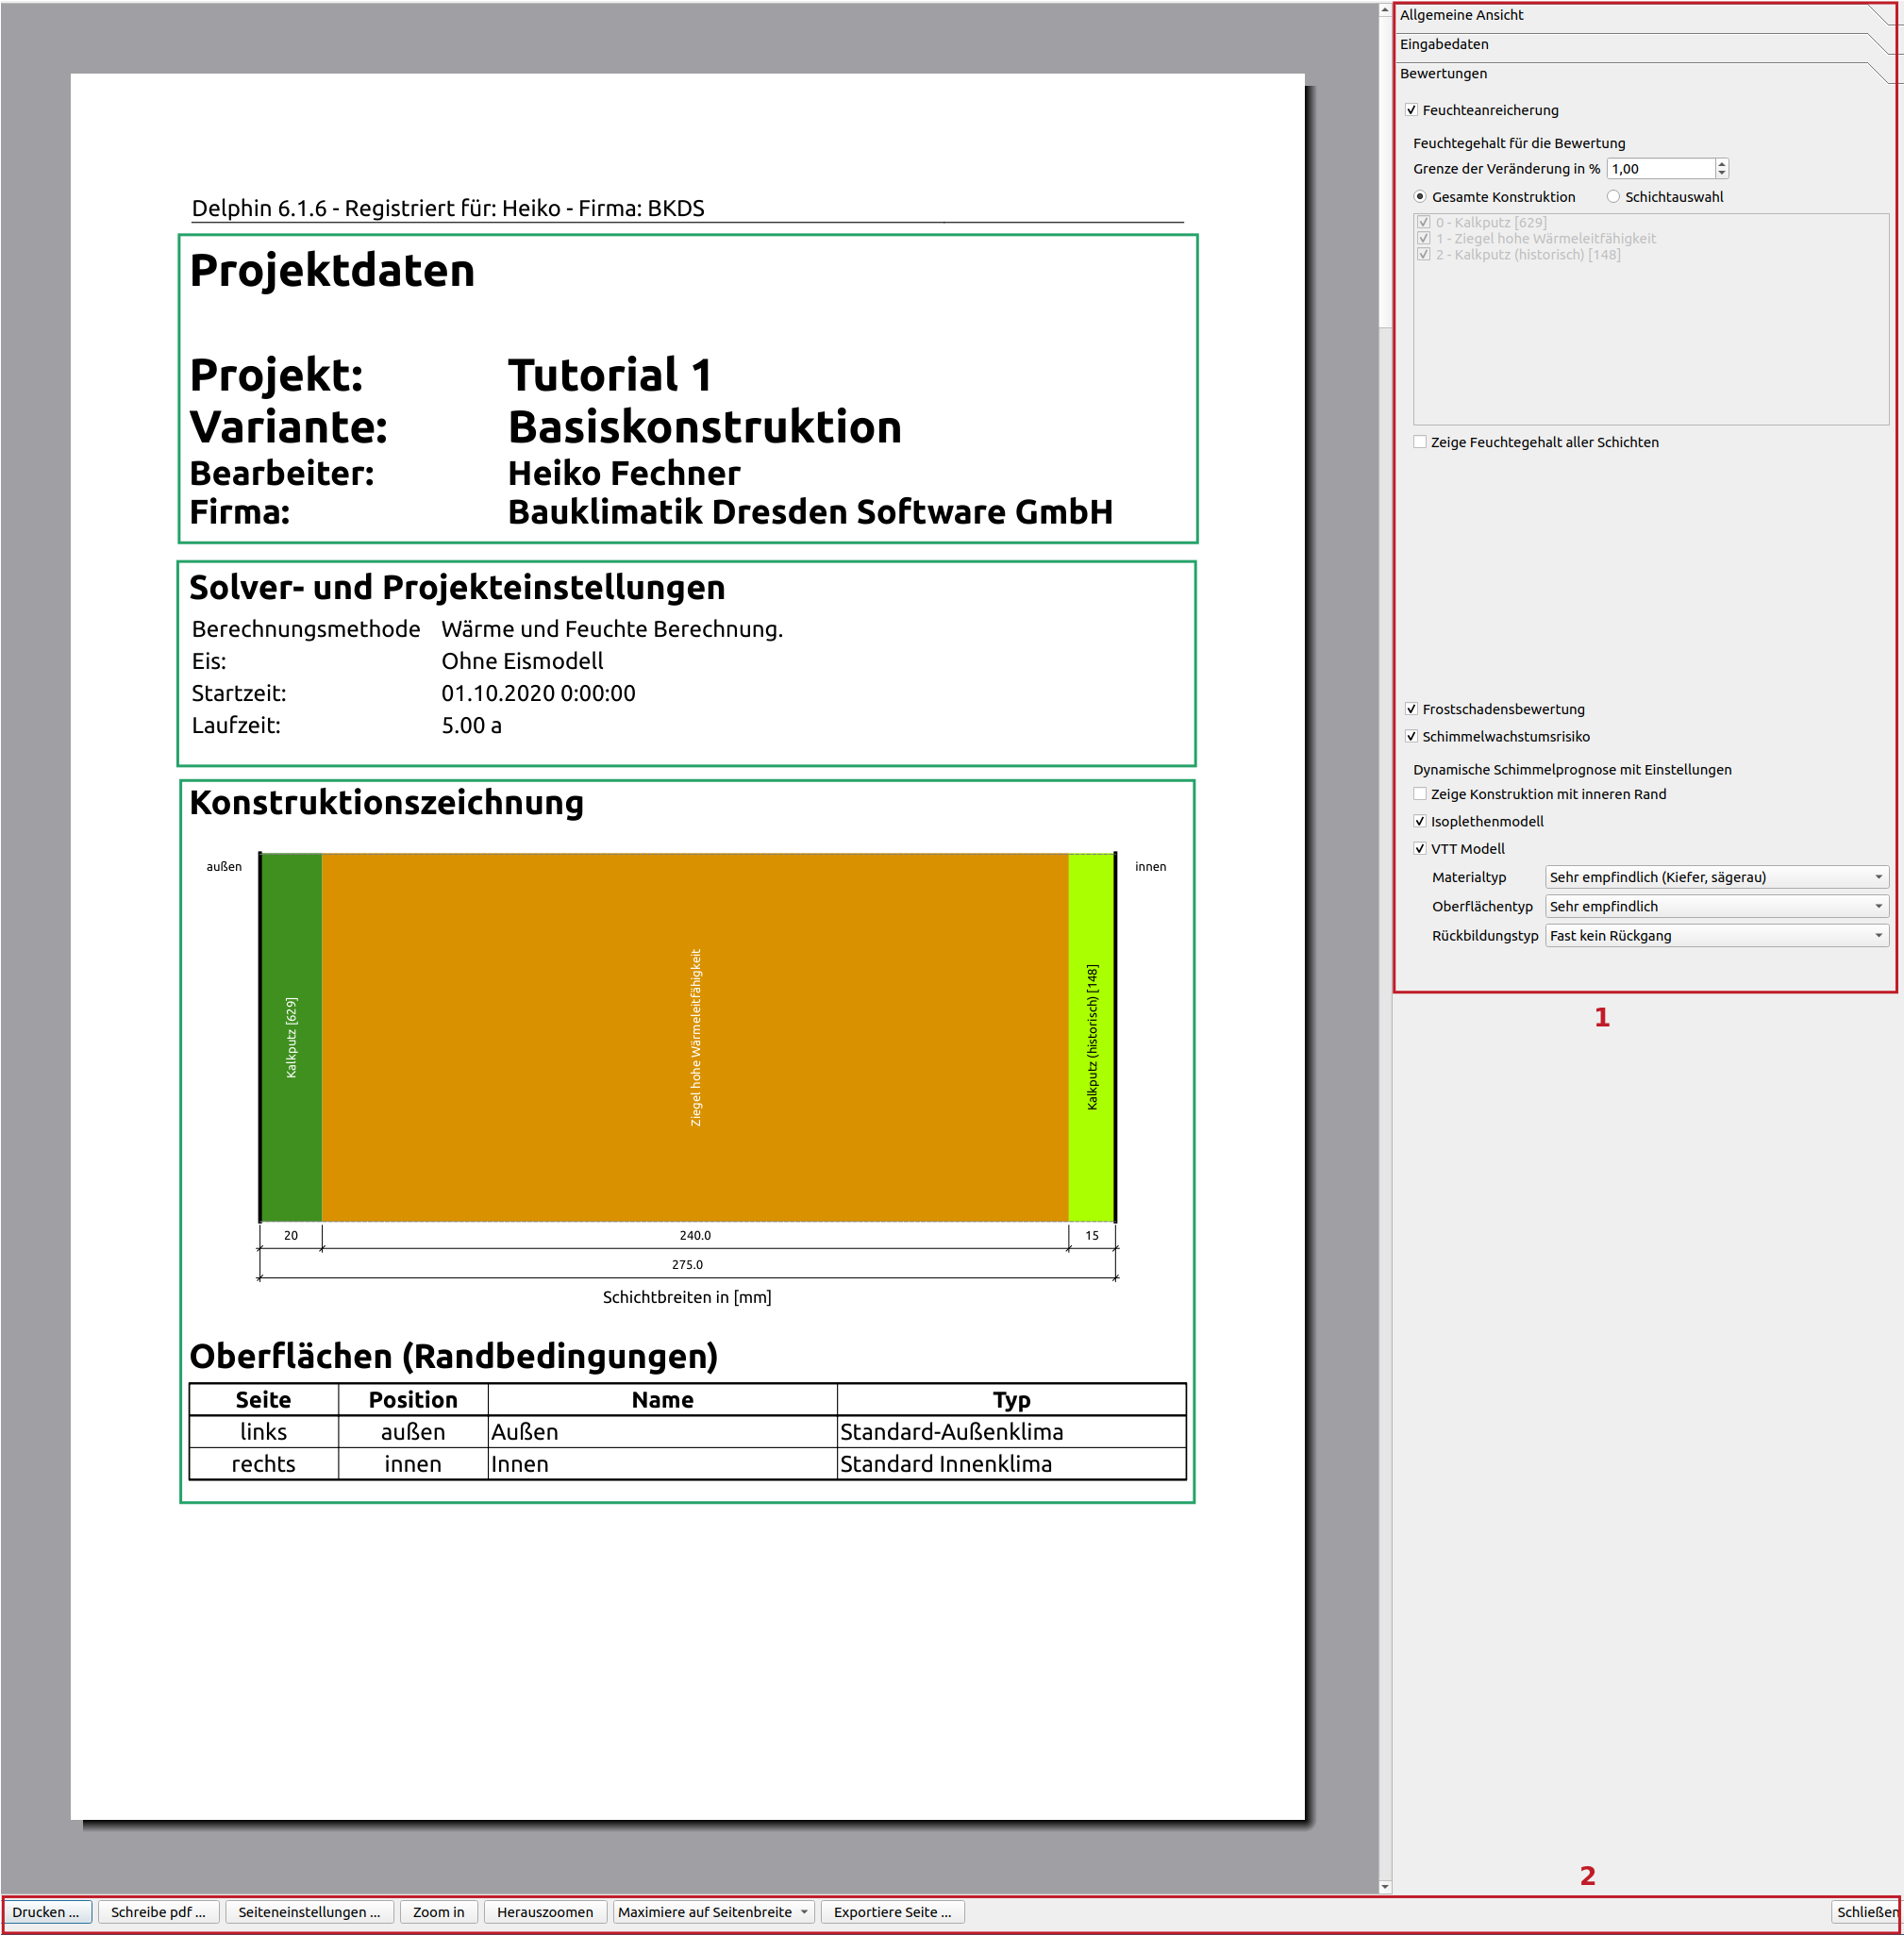Click the Drucken button
1904x1935 pixels.
(x=47, y=1911)
